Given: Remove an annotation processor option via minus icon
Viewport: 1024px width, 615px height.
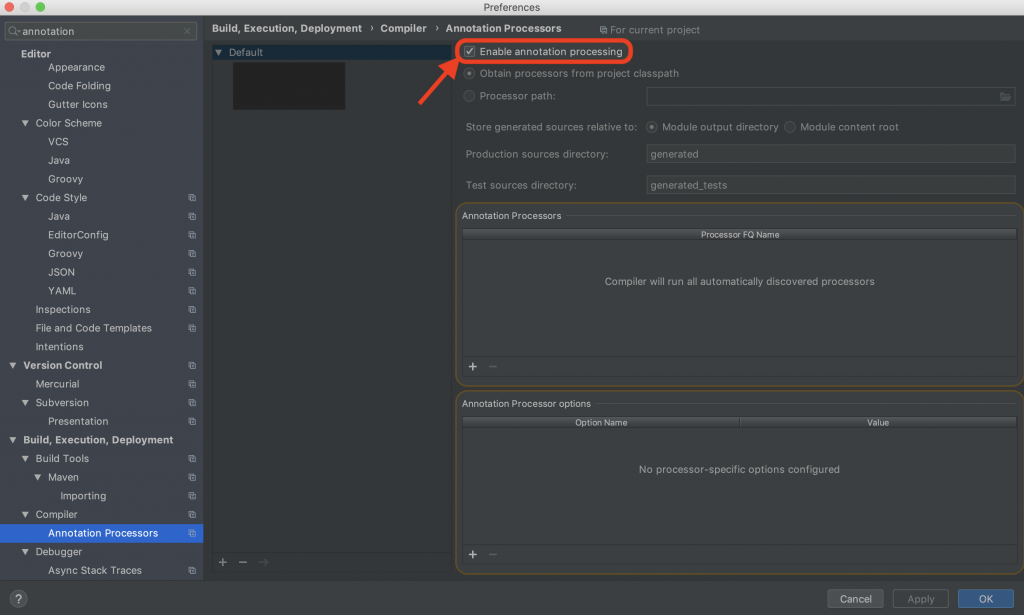Looking at the screenshot, I should pyautogui.click(x=492, y=554).
